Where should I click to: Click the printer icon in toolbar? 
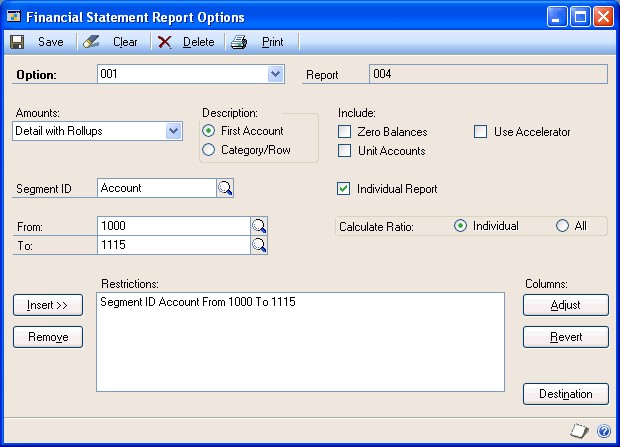tap(239, 42)
